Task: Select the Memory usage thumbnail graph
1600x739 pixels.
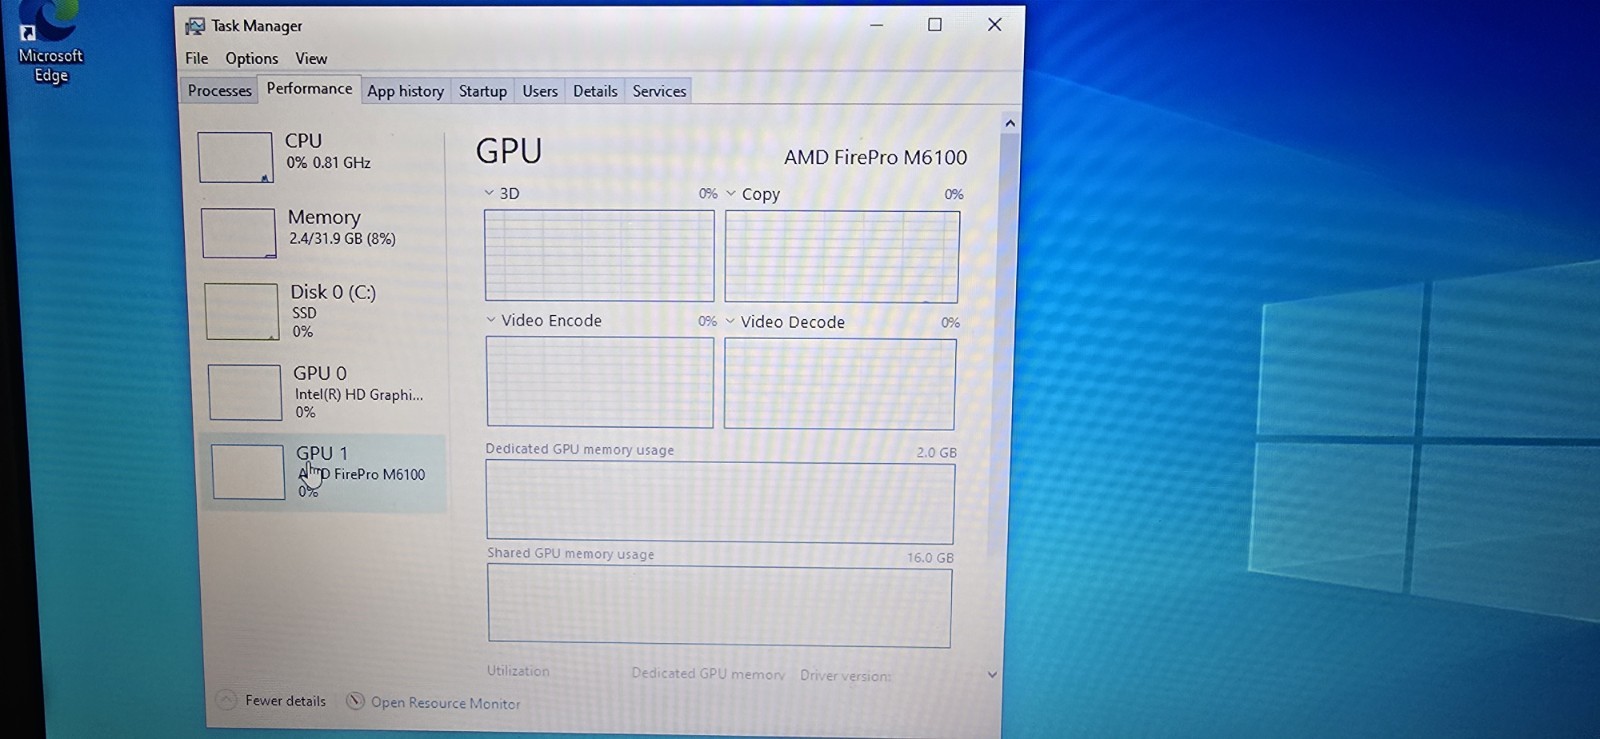Action: point(238,232)
